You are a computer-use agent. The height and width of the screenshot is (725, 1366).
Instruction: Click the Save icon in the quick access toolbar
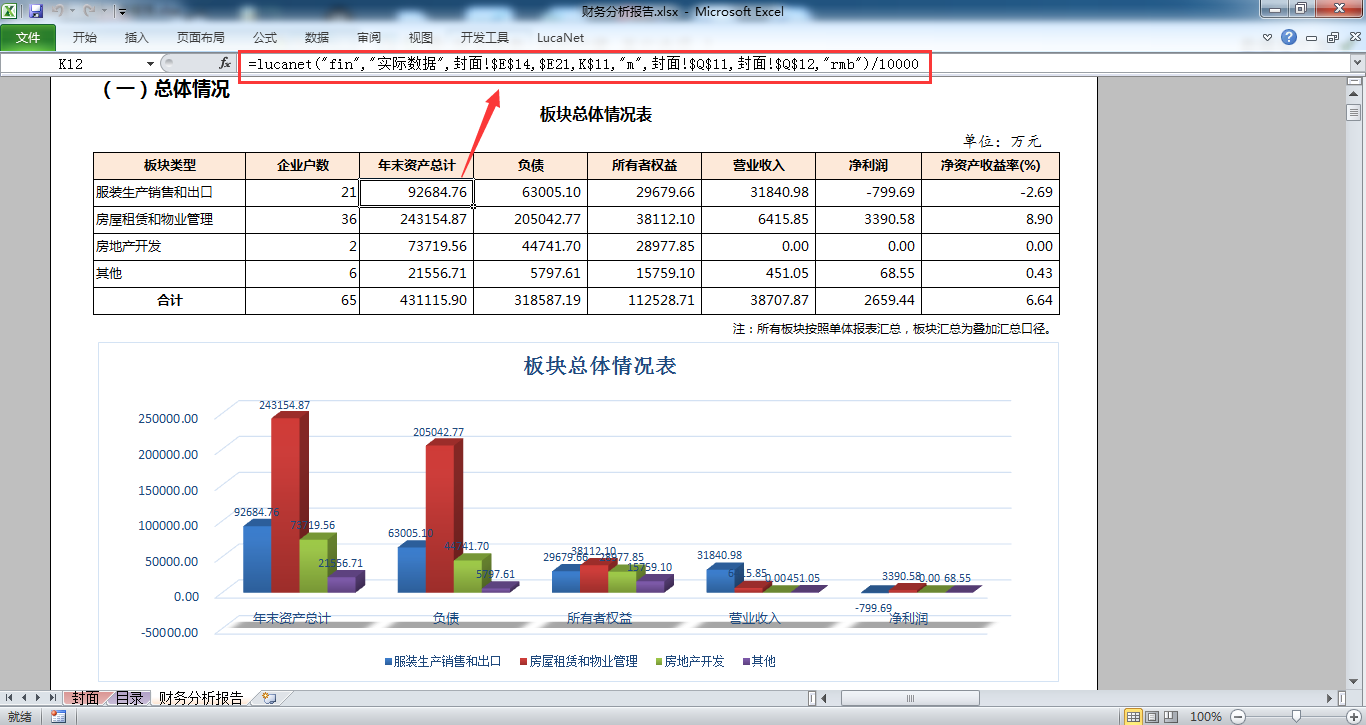coord(36,12)
